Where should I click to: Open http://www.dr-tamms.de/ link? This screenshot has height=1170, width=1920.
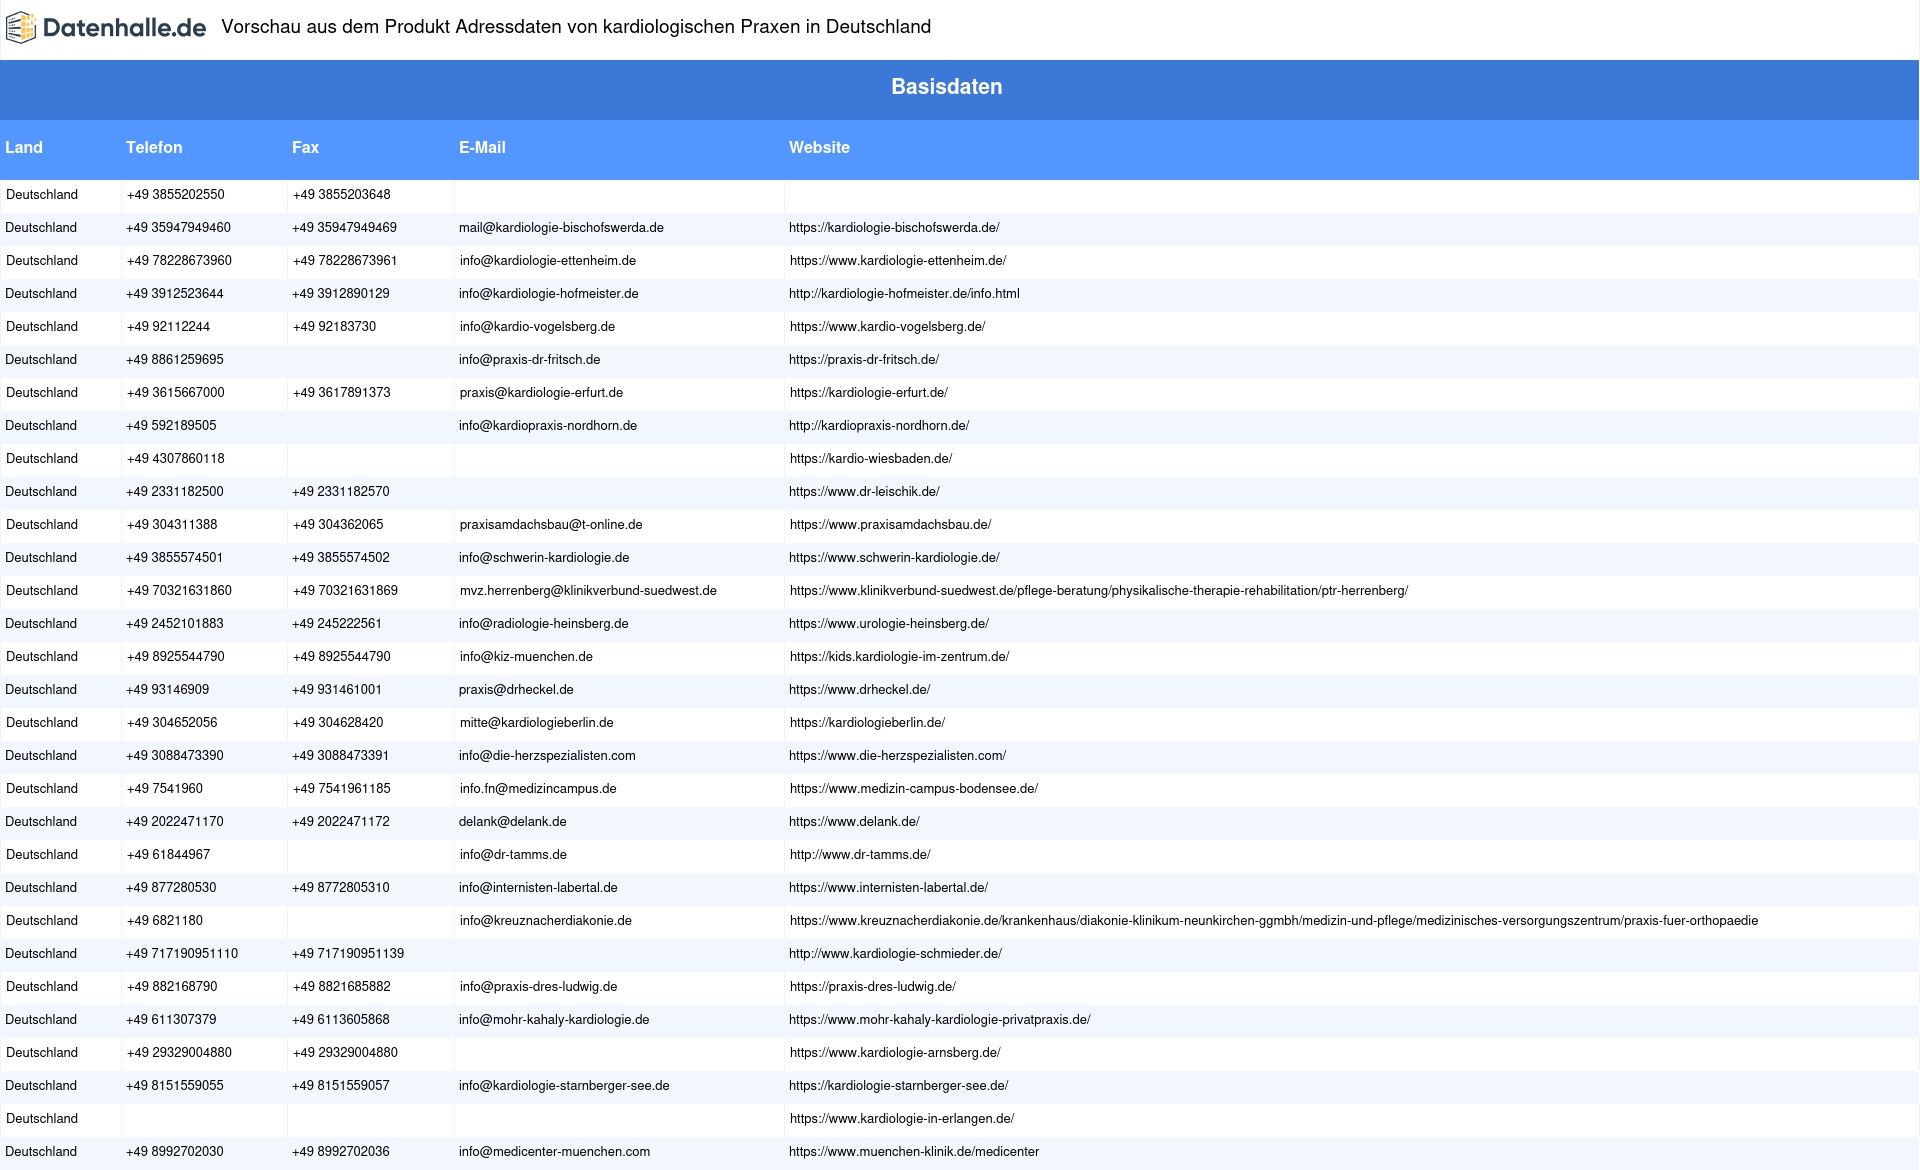tap(860, 855)
